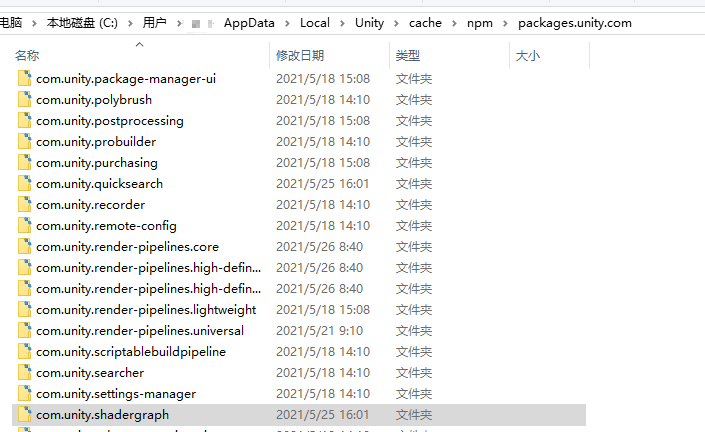Navigate to 本地磁盘 (C:) in address bar

coord(82,22)
